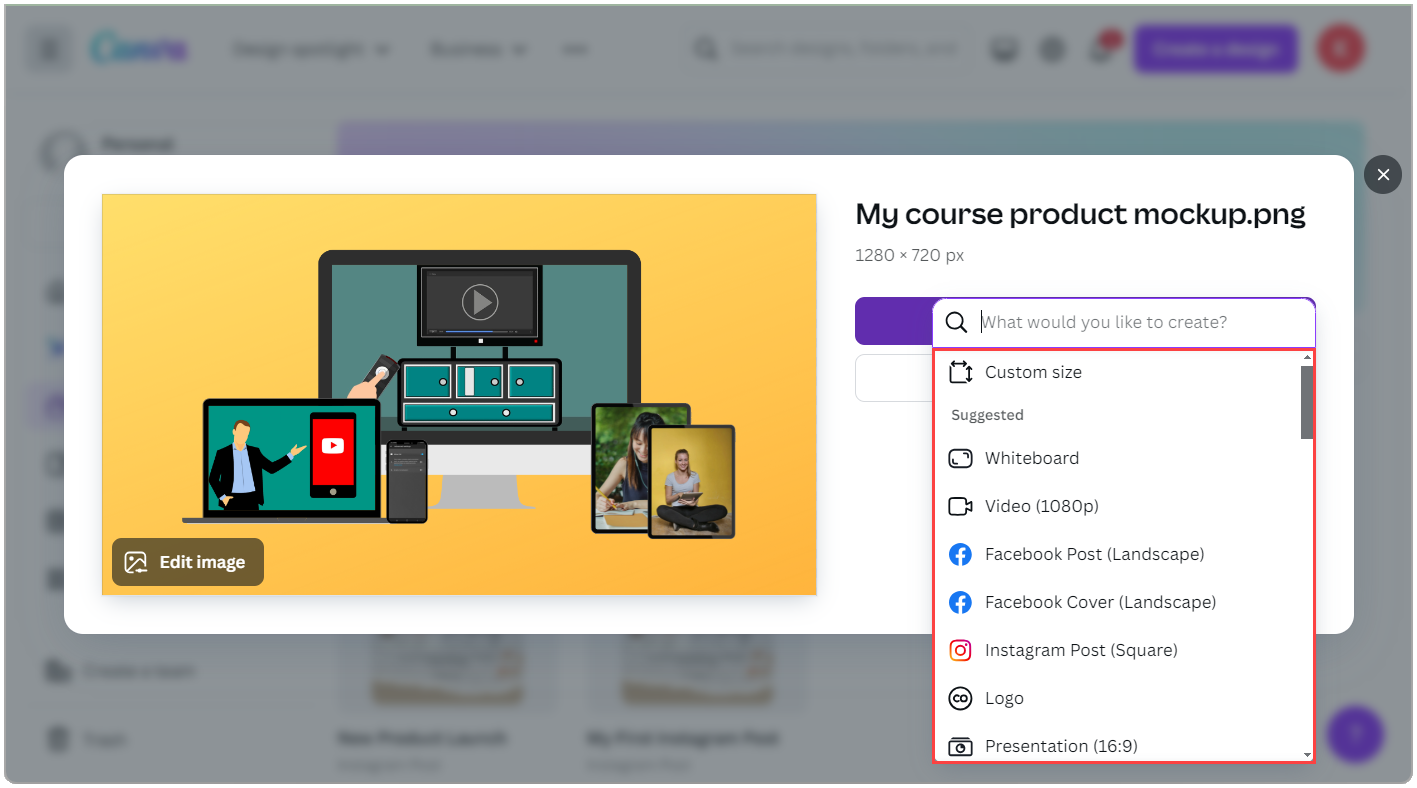The width and height of the screenshot is (1417, 788).
Task: Select the Logo option icon
Action: tap(960, 698)
